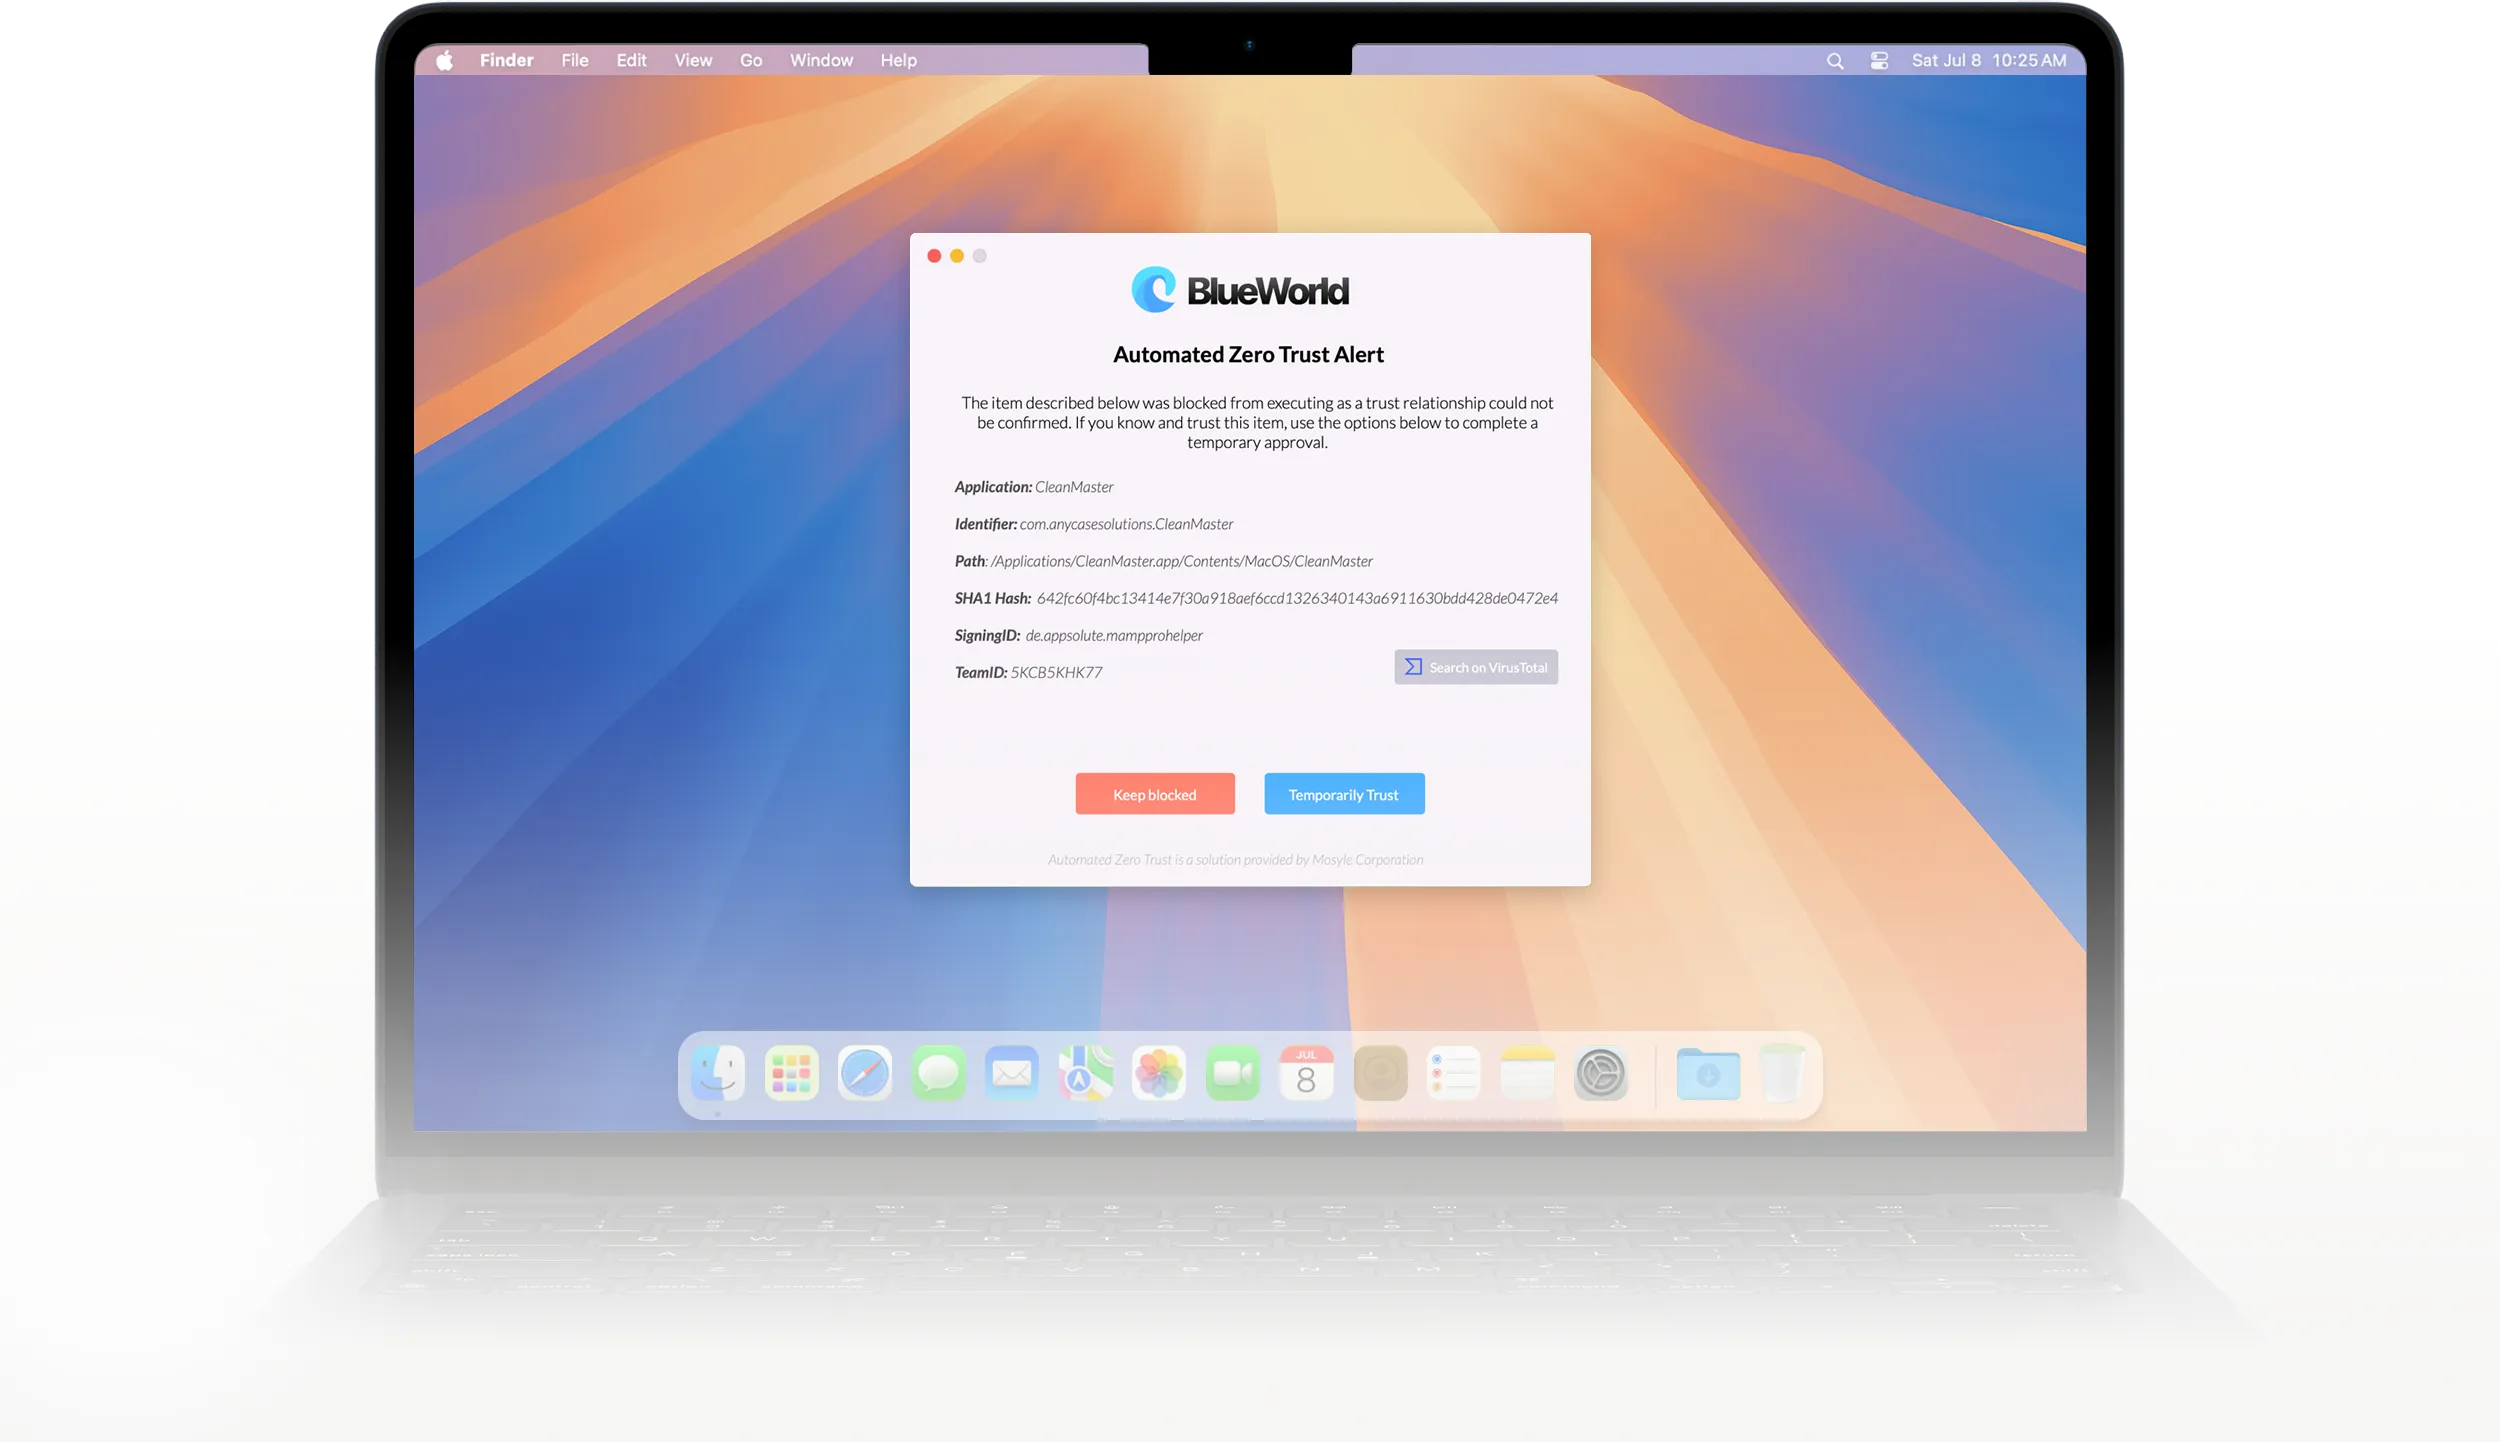Open Safari browser from dock
Viewport: 2500px width, 1442px height.
tap(864, 1075)
